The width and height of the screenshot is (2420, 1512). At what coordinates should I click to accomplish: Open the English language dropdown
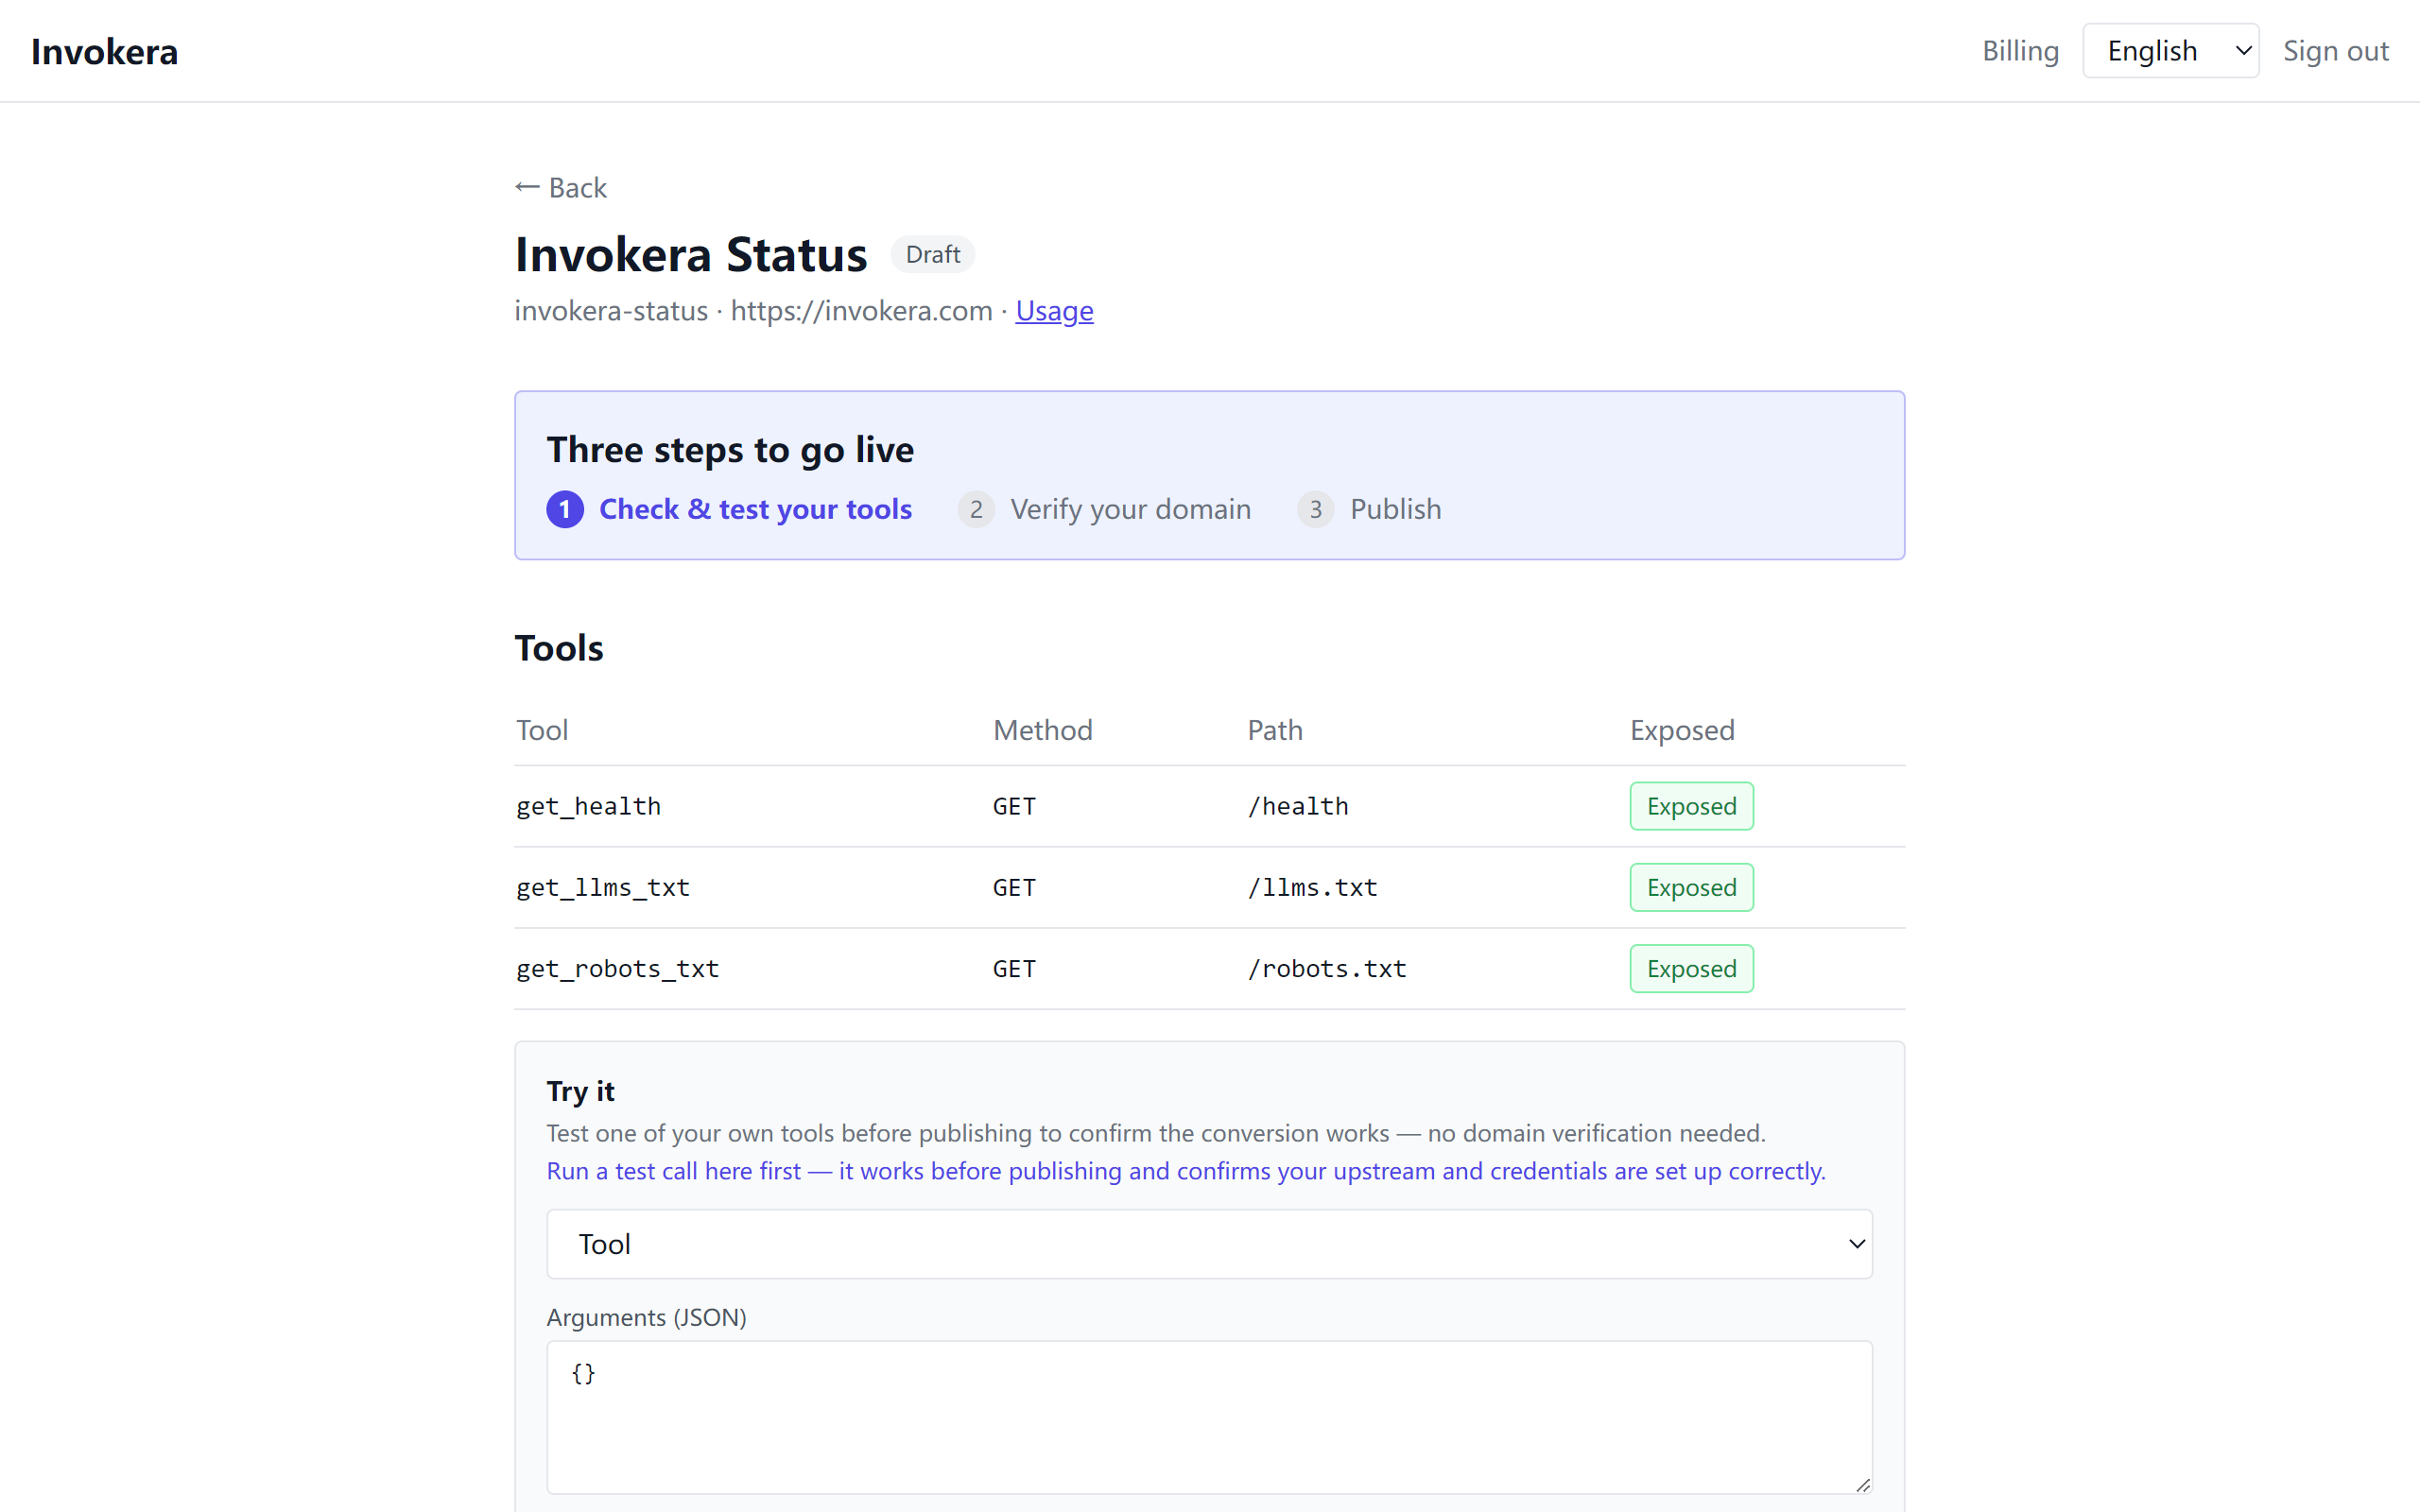[2170, 51]
